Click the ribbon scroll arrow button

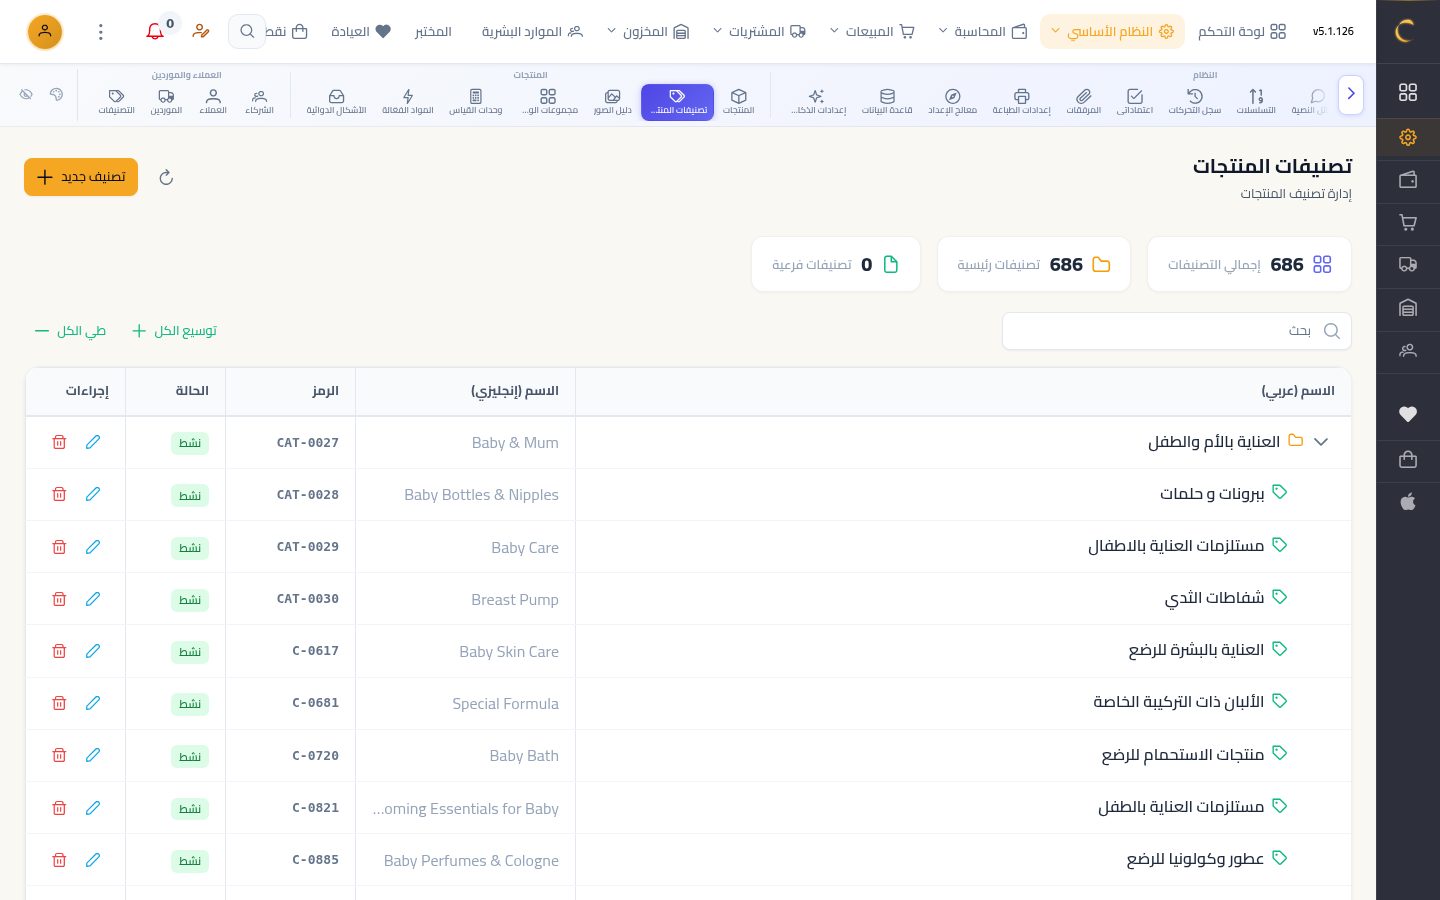[x=1351, y=95]
